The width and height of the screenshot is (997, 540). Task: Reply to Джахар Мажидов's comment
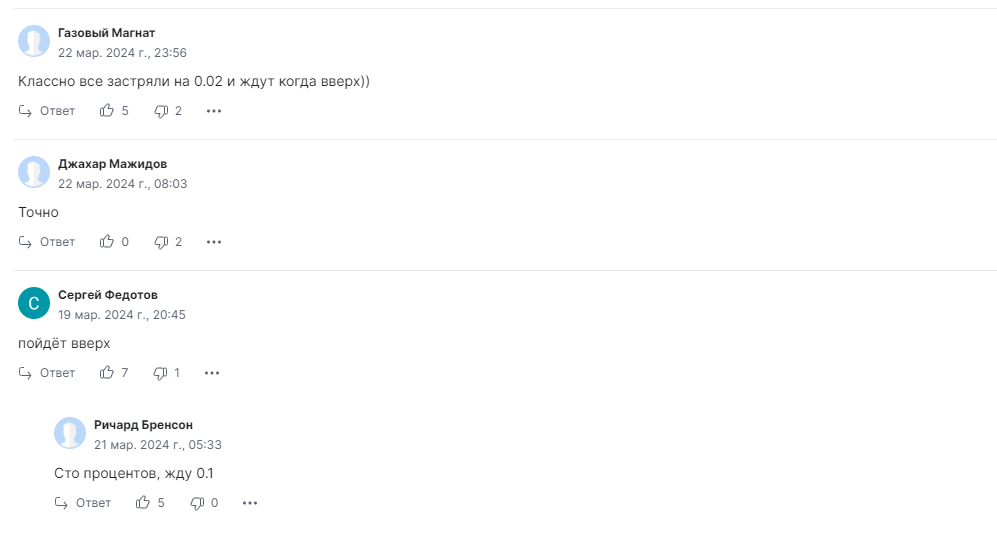[x=47, y=242]
